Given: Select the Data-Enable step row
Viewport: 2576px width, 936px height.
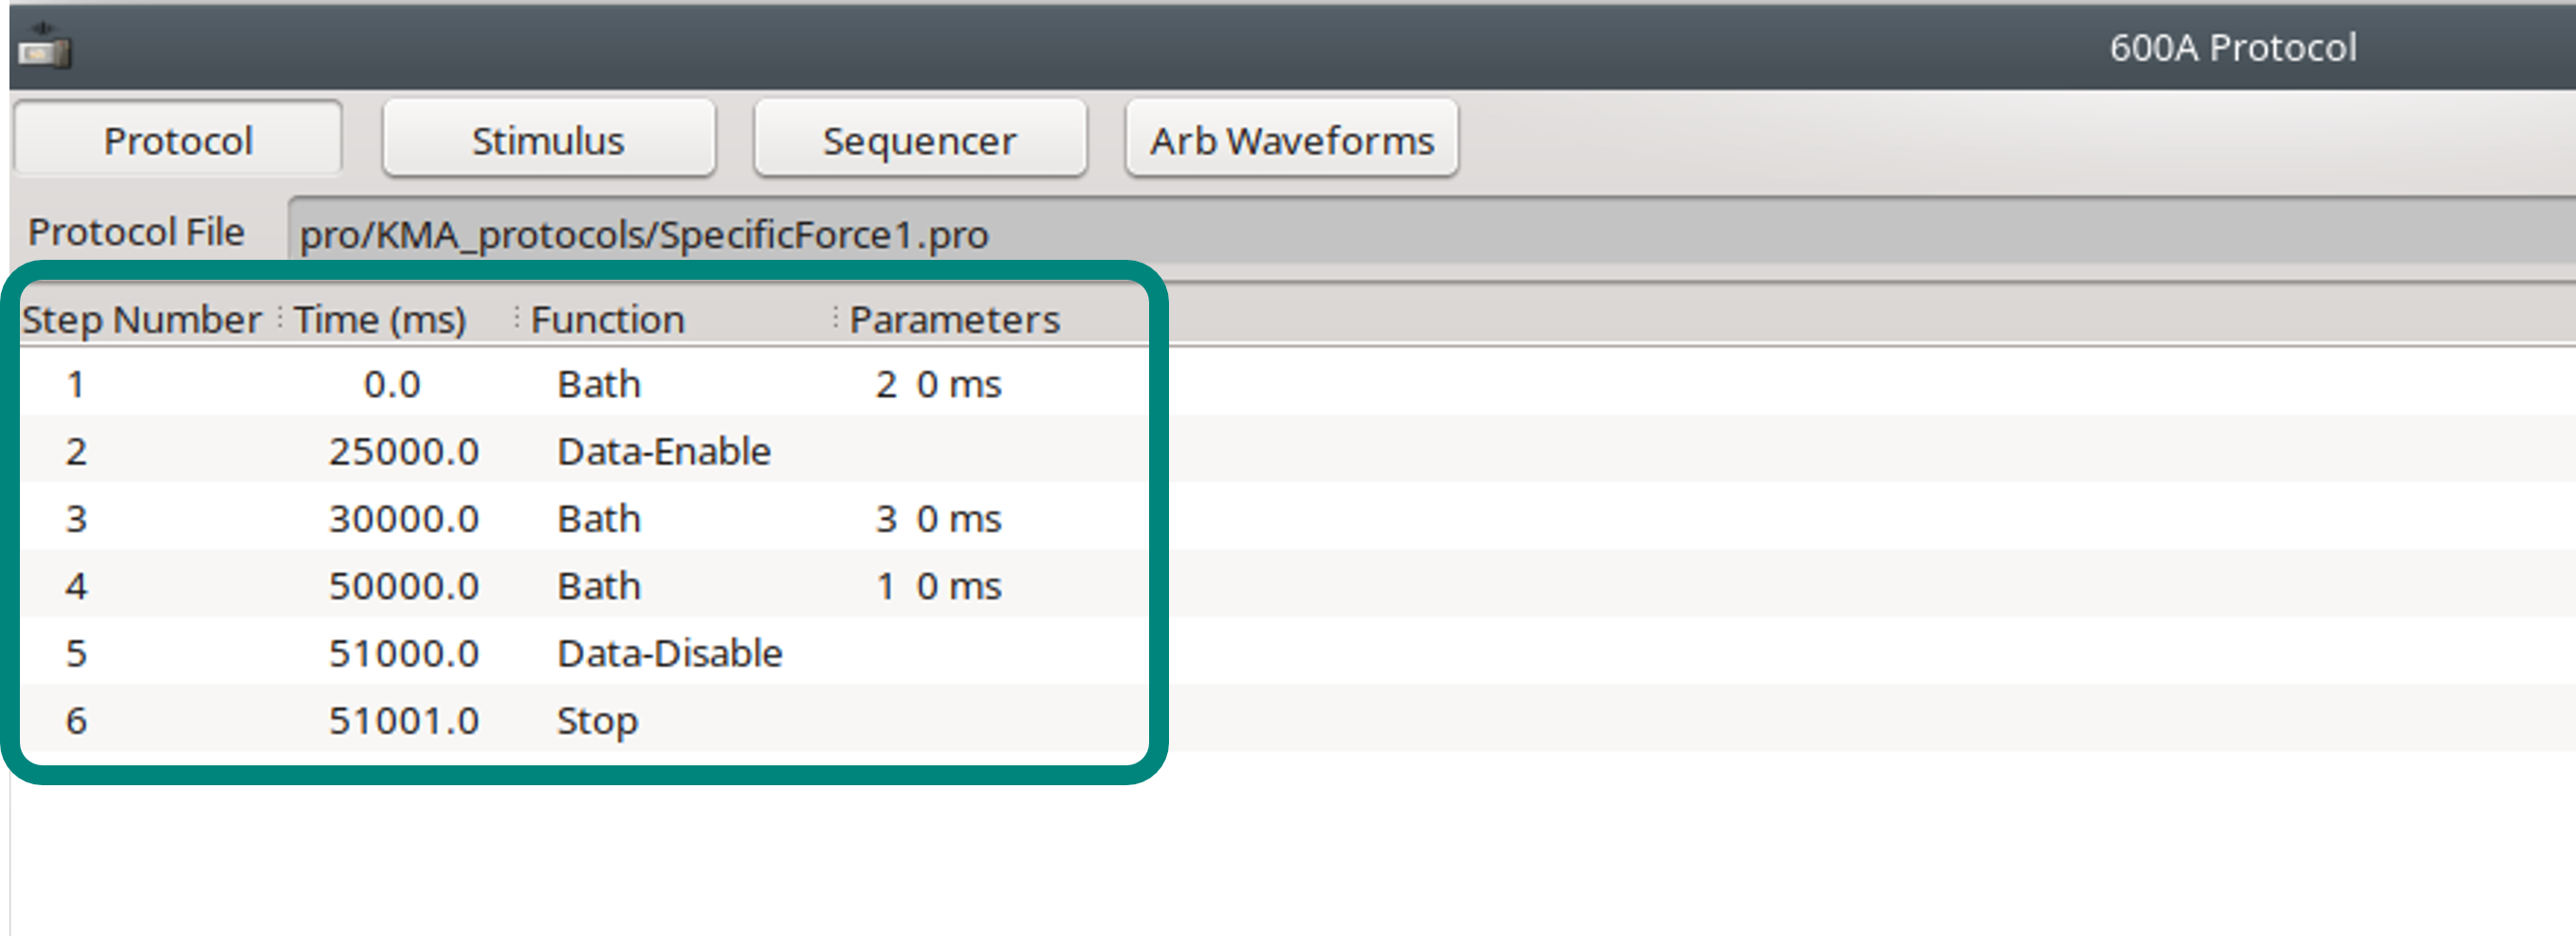Looking at the screenshot, I should point(663,451).
